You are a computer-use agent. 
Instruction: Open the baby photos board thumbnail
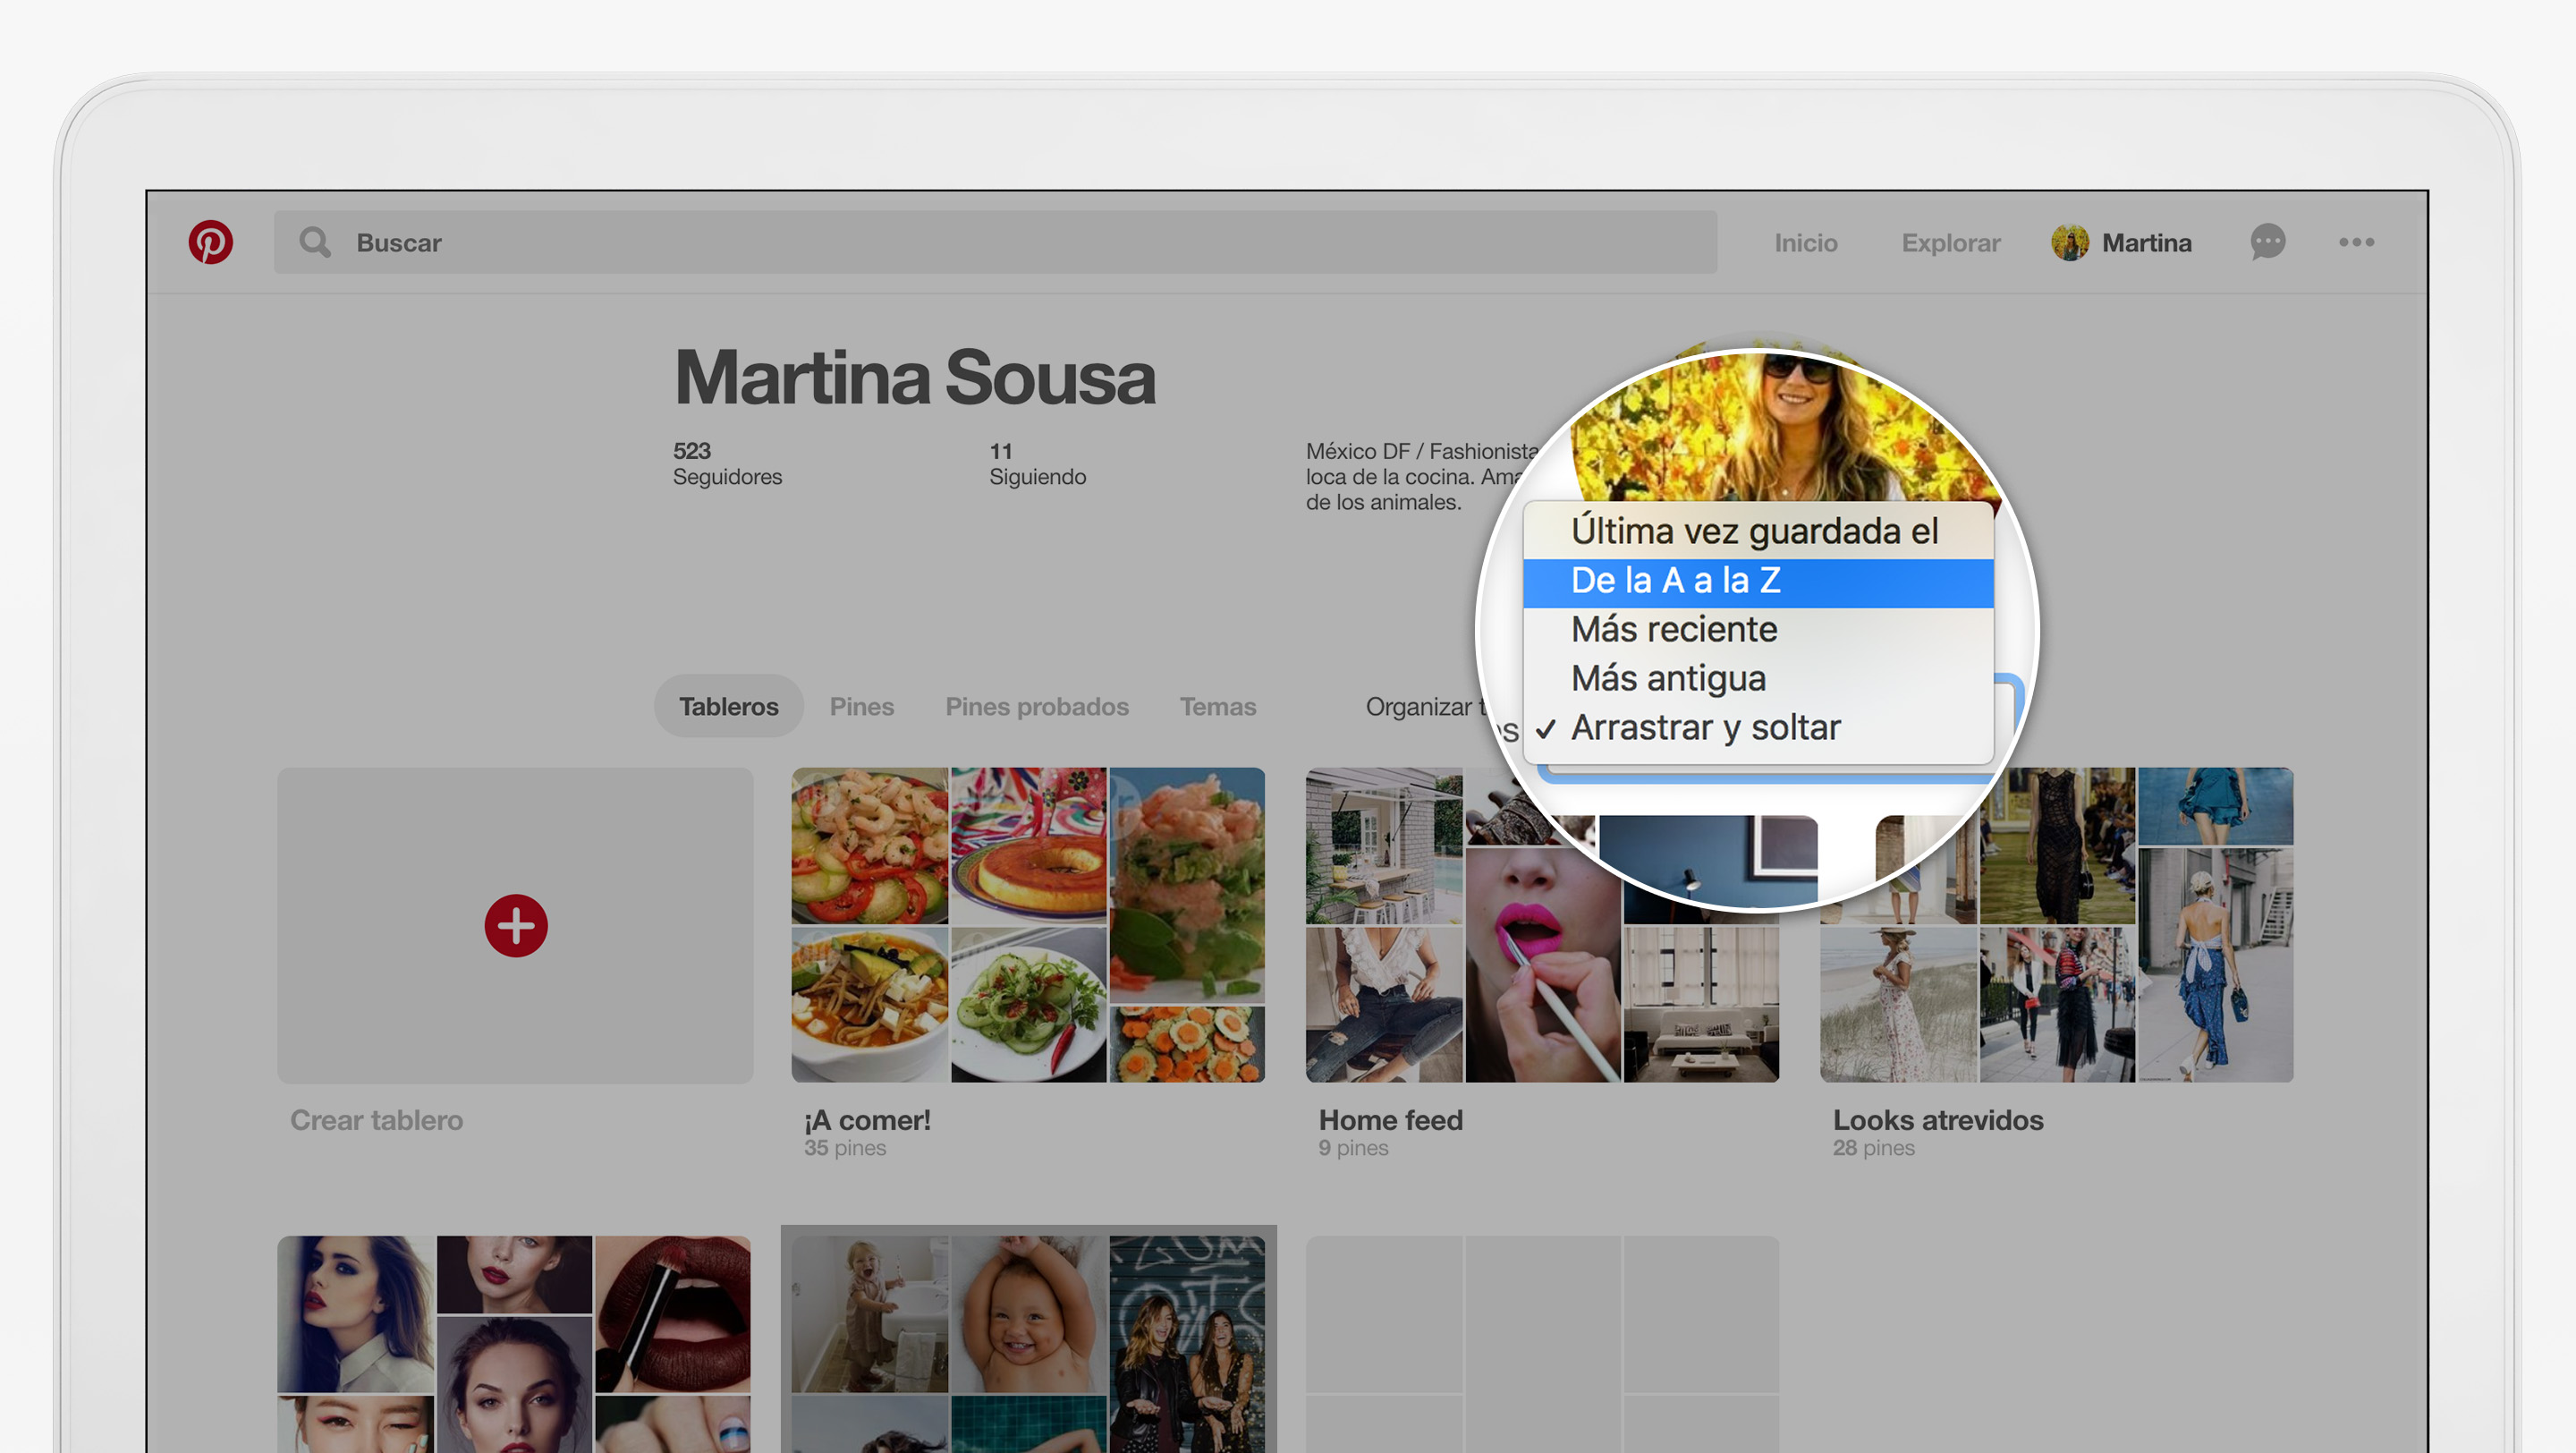click(1028, 1344)
